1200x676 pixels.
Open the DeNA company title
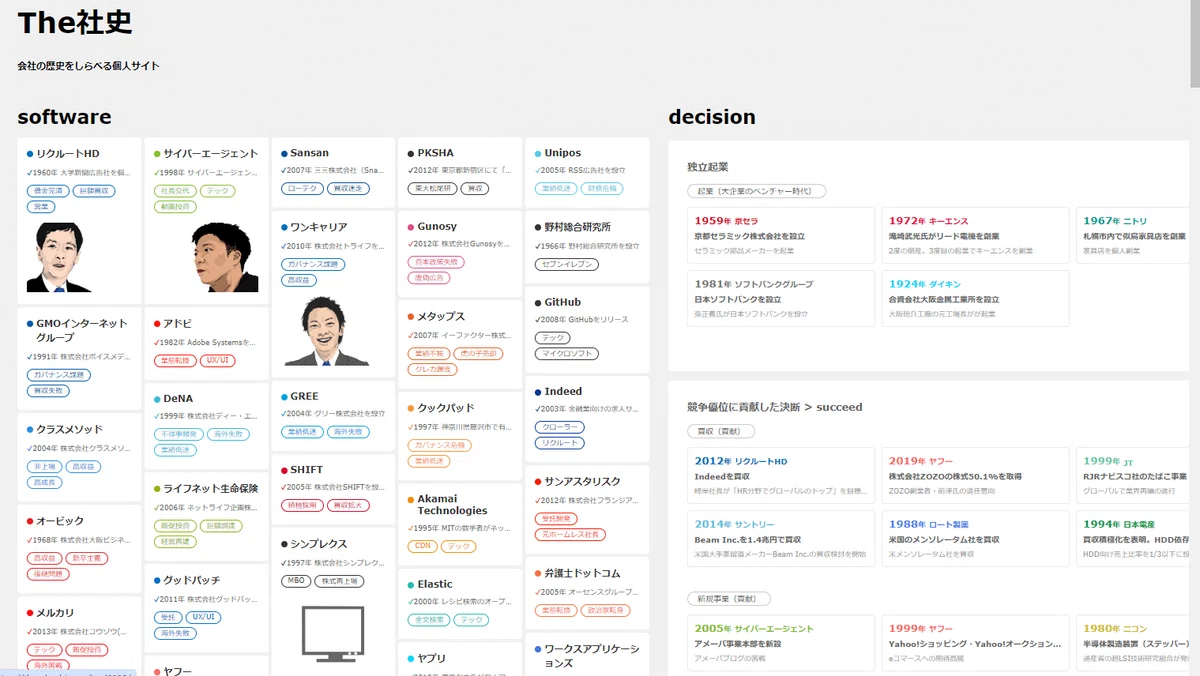178,398
